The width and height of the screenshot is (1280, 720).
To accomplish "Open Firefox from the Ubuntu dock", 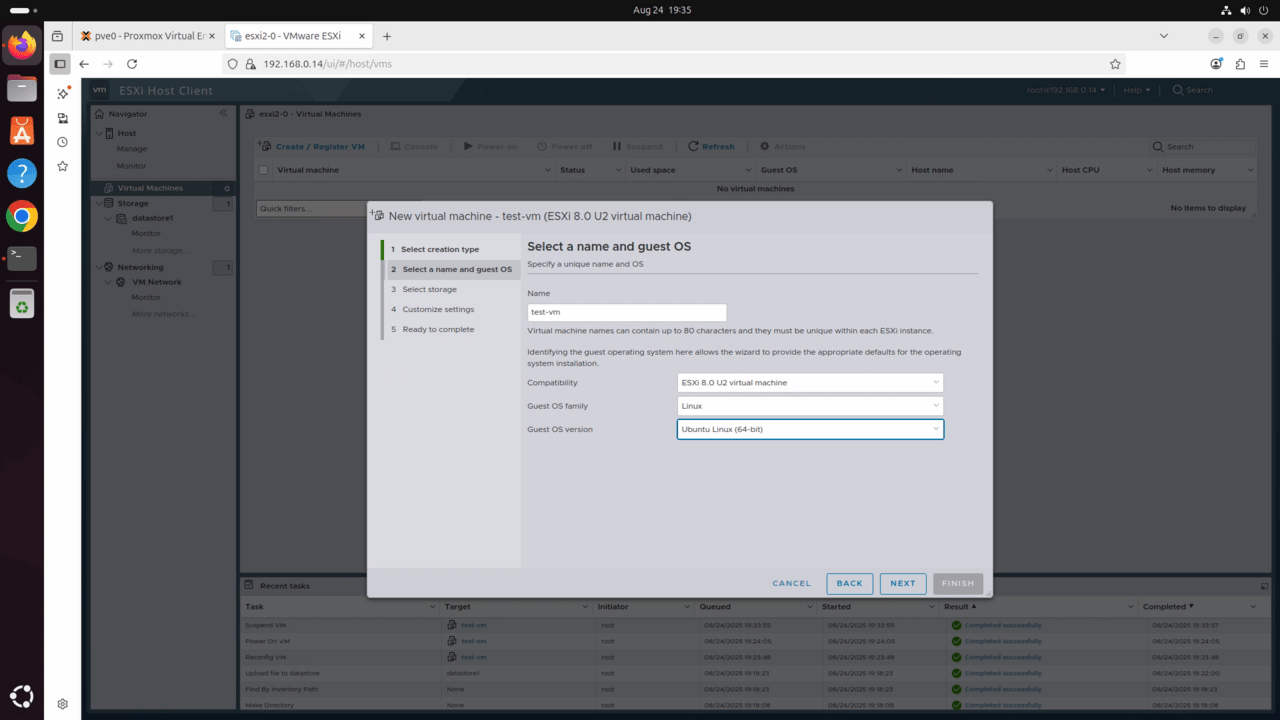I will (x=21, y=45).
